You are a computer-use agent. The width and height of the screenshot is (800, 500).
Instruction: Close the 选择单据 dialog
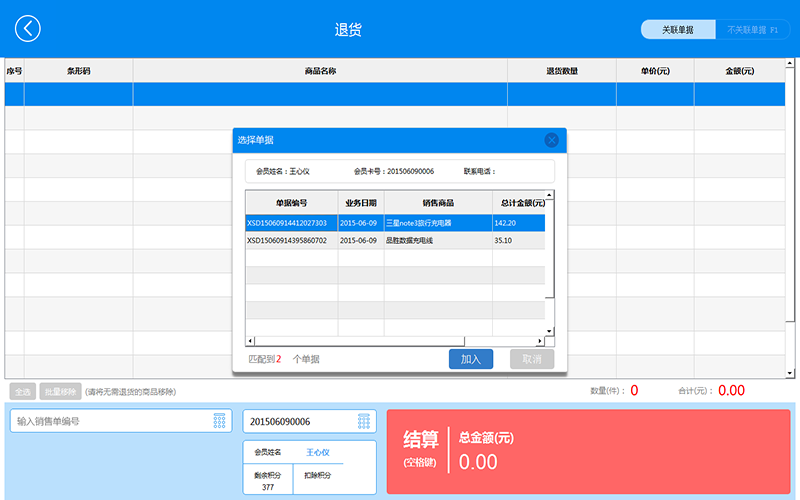(x=551, y=141)
